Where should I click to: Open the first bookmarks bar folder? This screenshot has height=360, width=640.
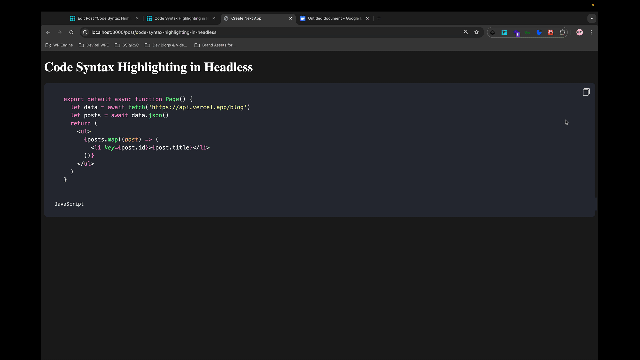click(59, 45)
